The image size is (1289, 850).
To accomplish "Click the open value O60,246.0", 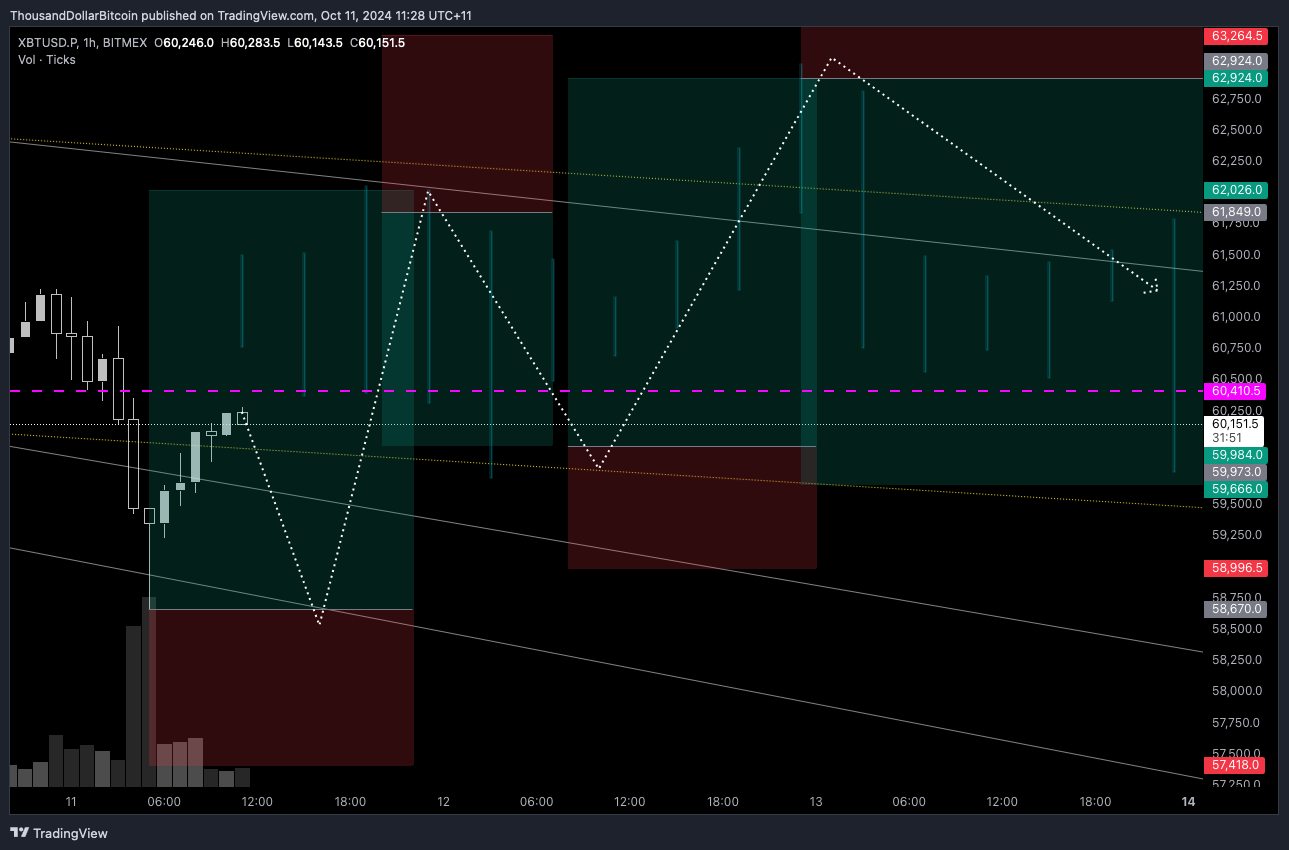I will pyautogui.click(x=185, y=42).
